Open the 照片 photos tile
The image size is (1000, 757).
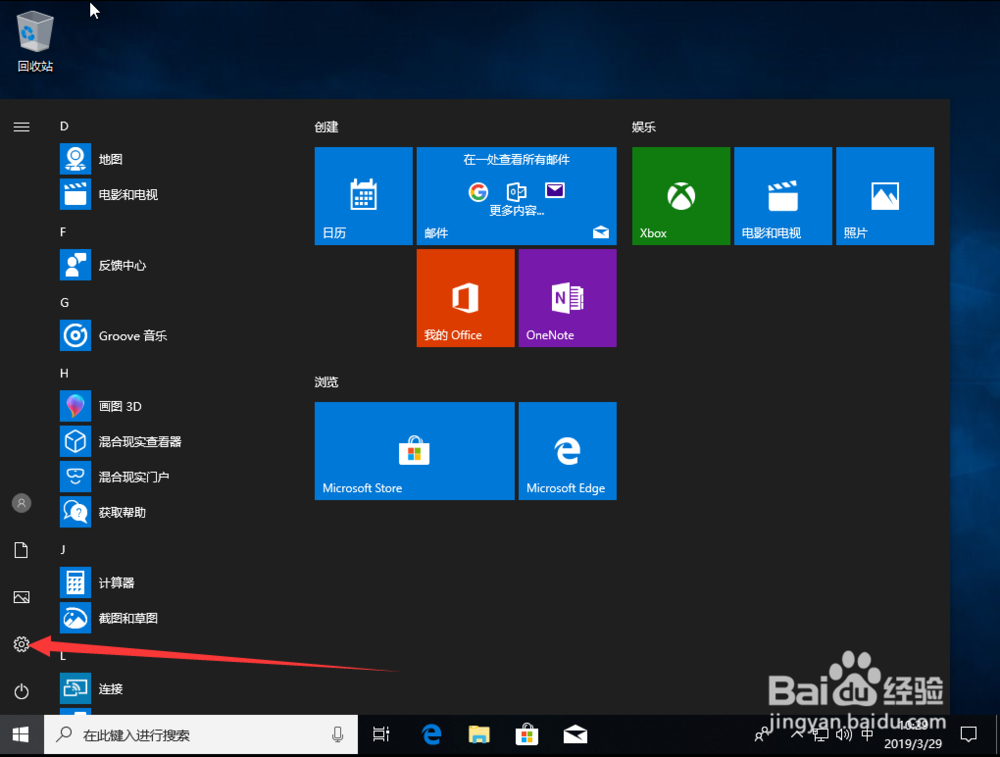[885, 196]
